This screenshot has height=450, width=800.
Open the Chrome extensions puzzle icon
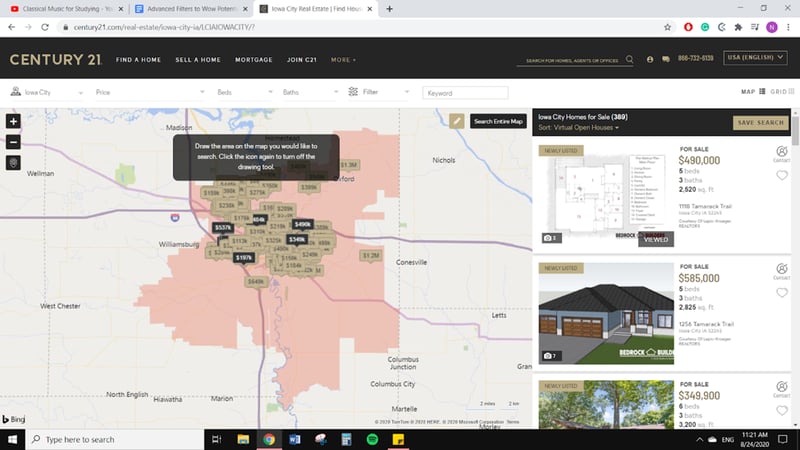point(738,27)
